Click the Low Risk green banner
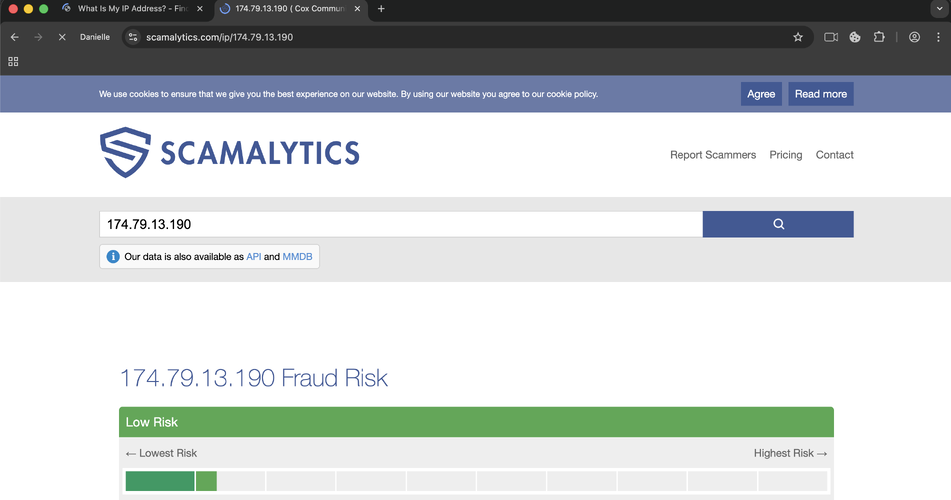Viewport: 951px width, 500px height. pos(476,422)
